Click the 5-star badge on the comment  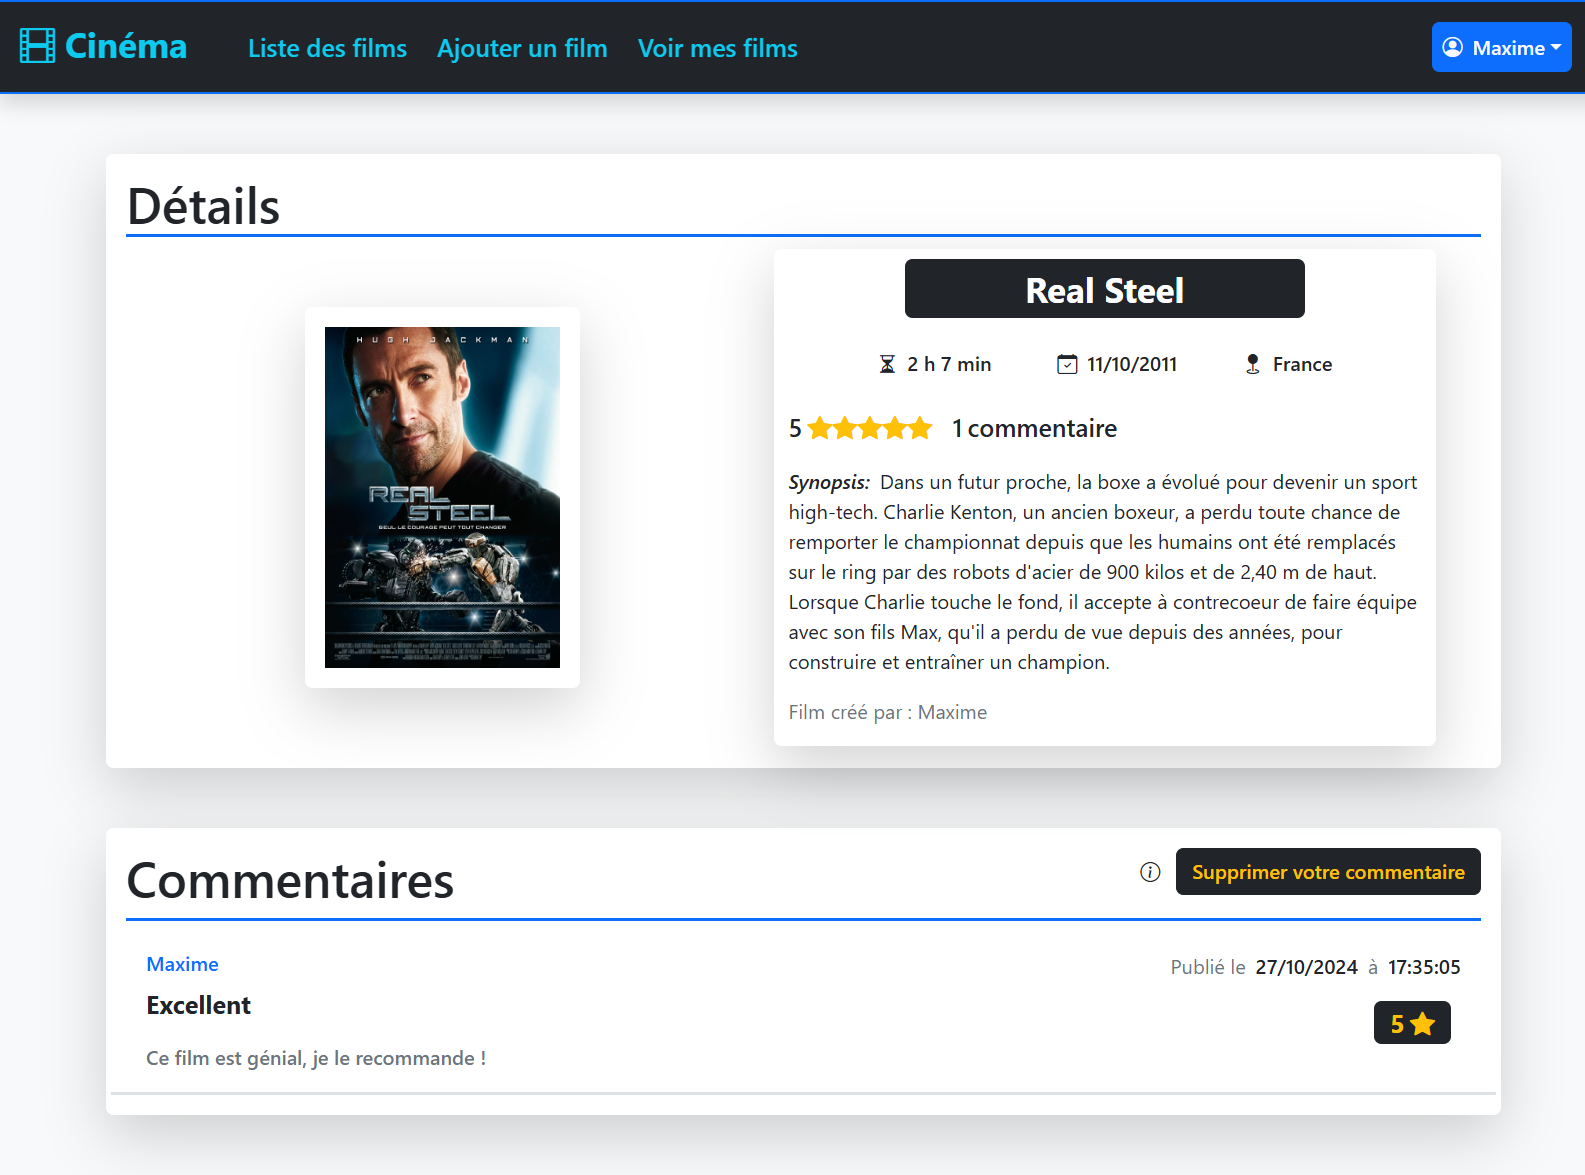point(1412,1023)
